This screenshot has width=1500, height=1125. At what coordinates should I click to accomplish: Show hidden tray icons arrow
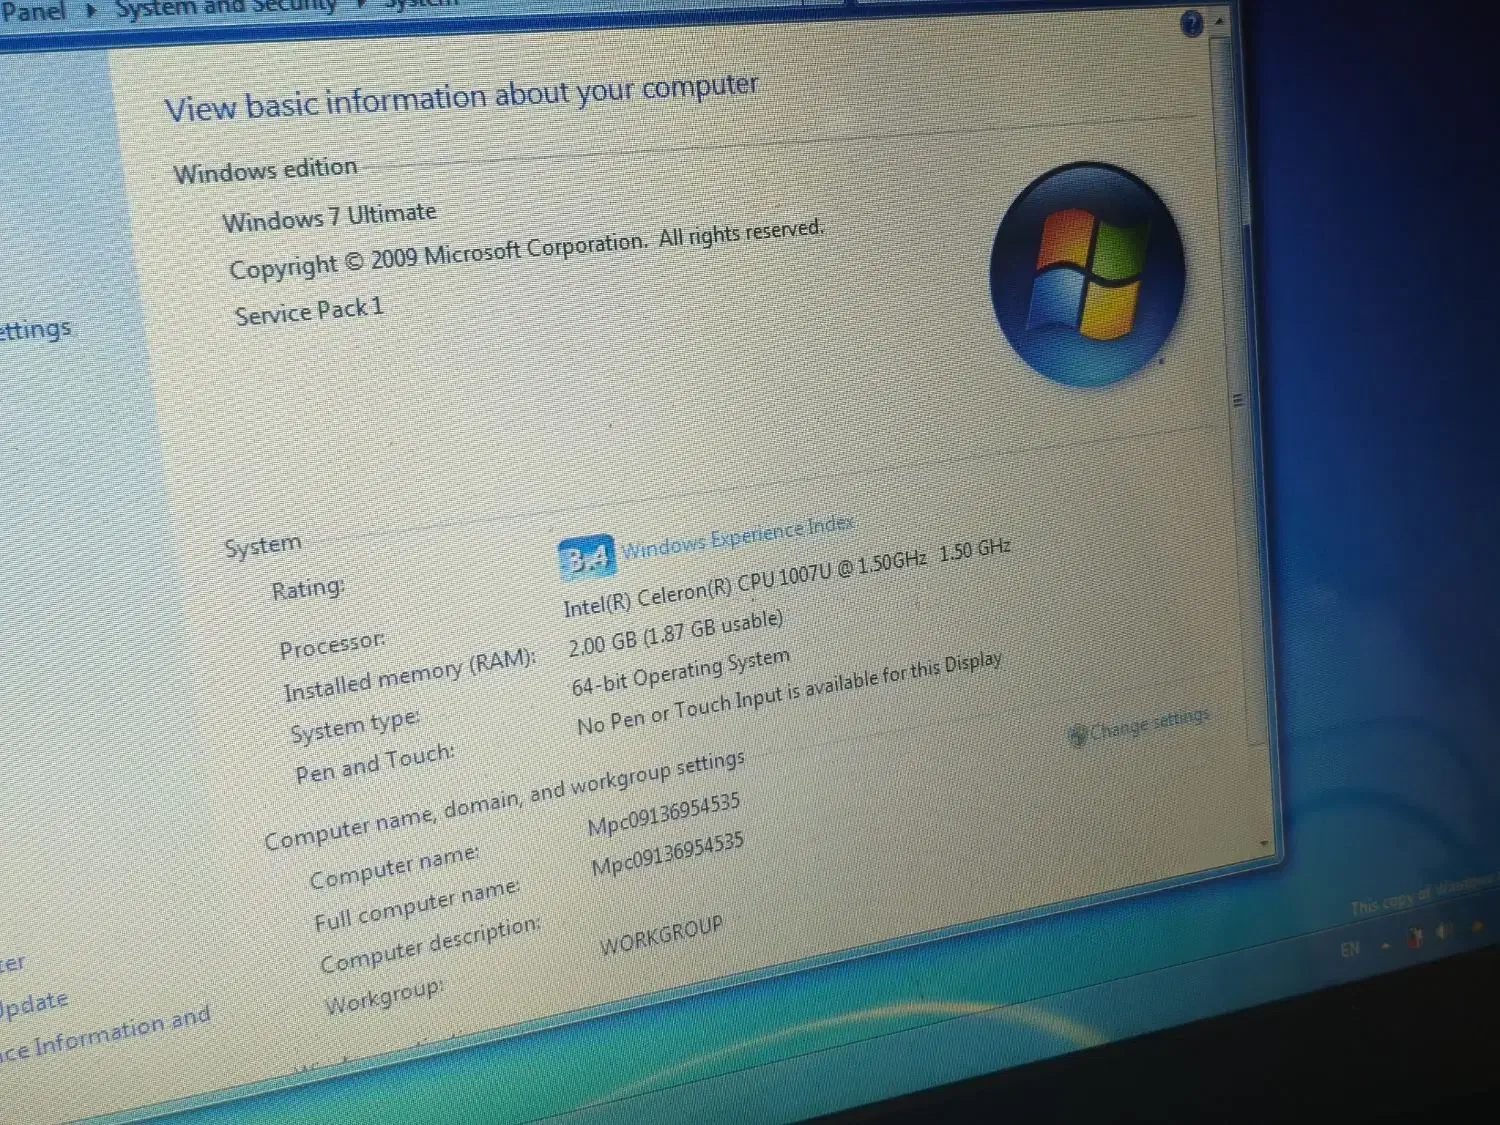pyautogui.click(x=1385, y=944)
